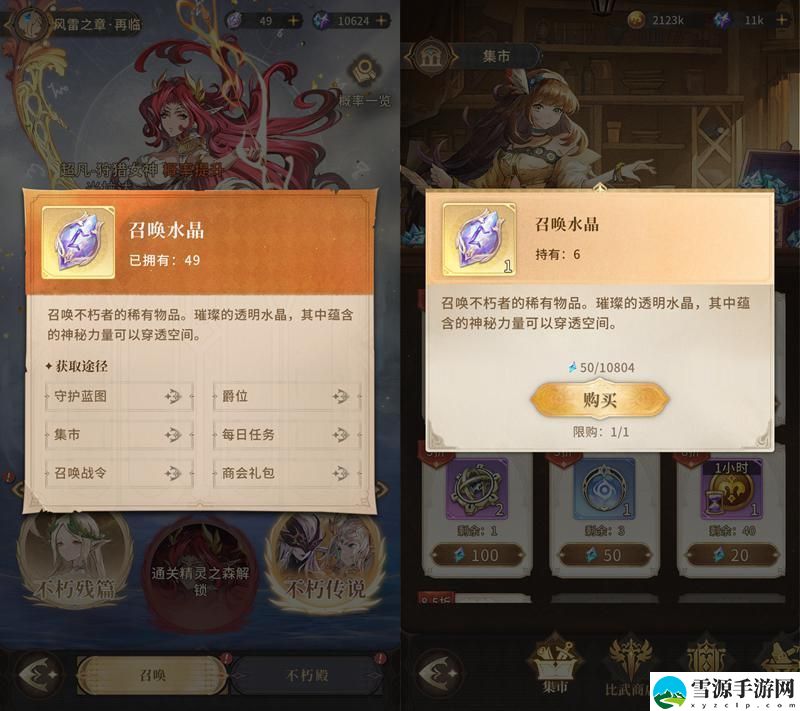Select the shop item priced 100

(x=478, y=513)
